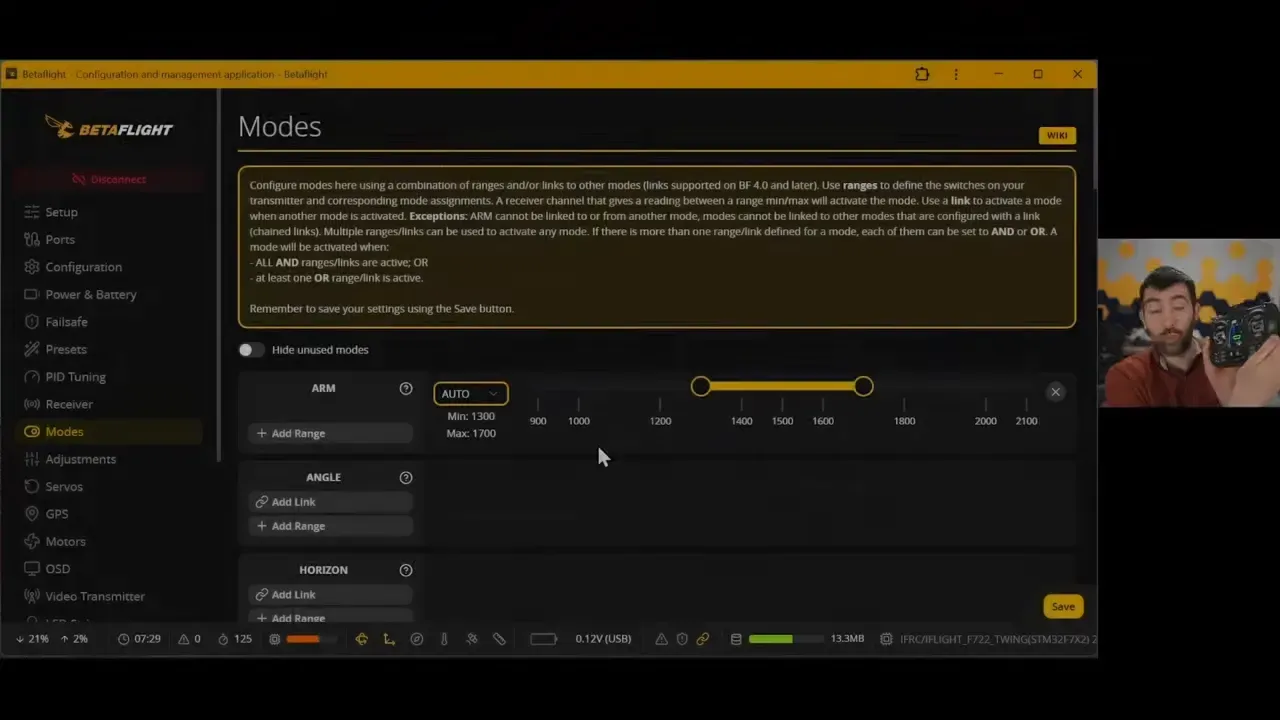Click the accelerometer sensor status icon
Viewport: 1280px width, 720px height.
coord(389,639)
